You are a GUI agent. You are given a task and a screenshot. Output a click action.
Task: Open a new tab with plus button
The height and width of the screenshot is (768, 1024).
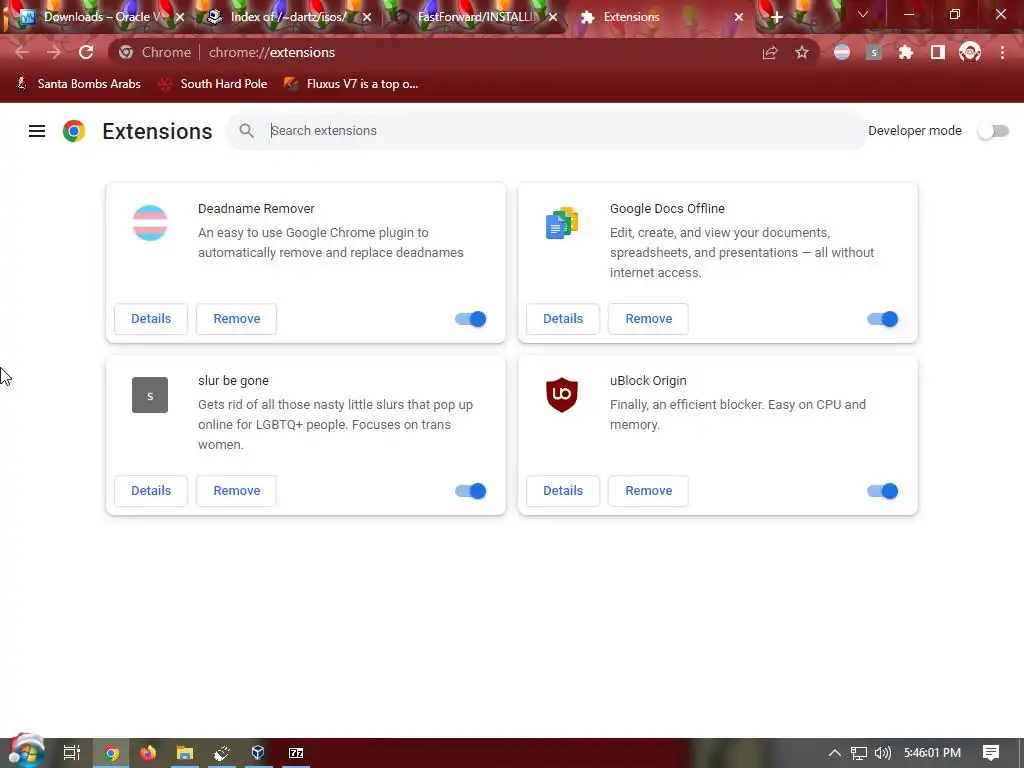(x=776, y=18)
